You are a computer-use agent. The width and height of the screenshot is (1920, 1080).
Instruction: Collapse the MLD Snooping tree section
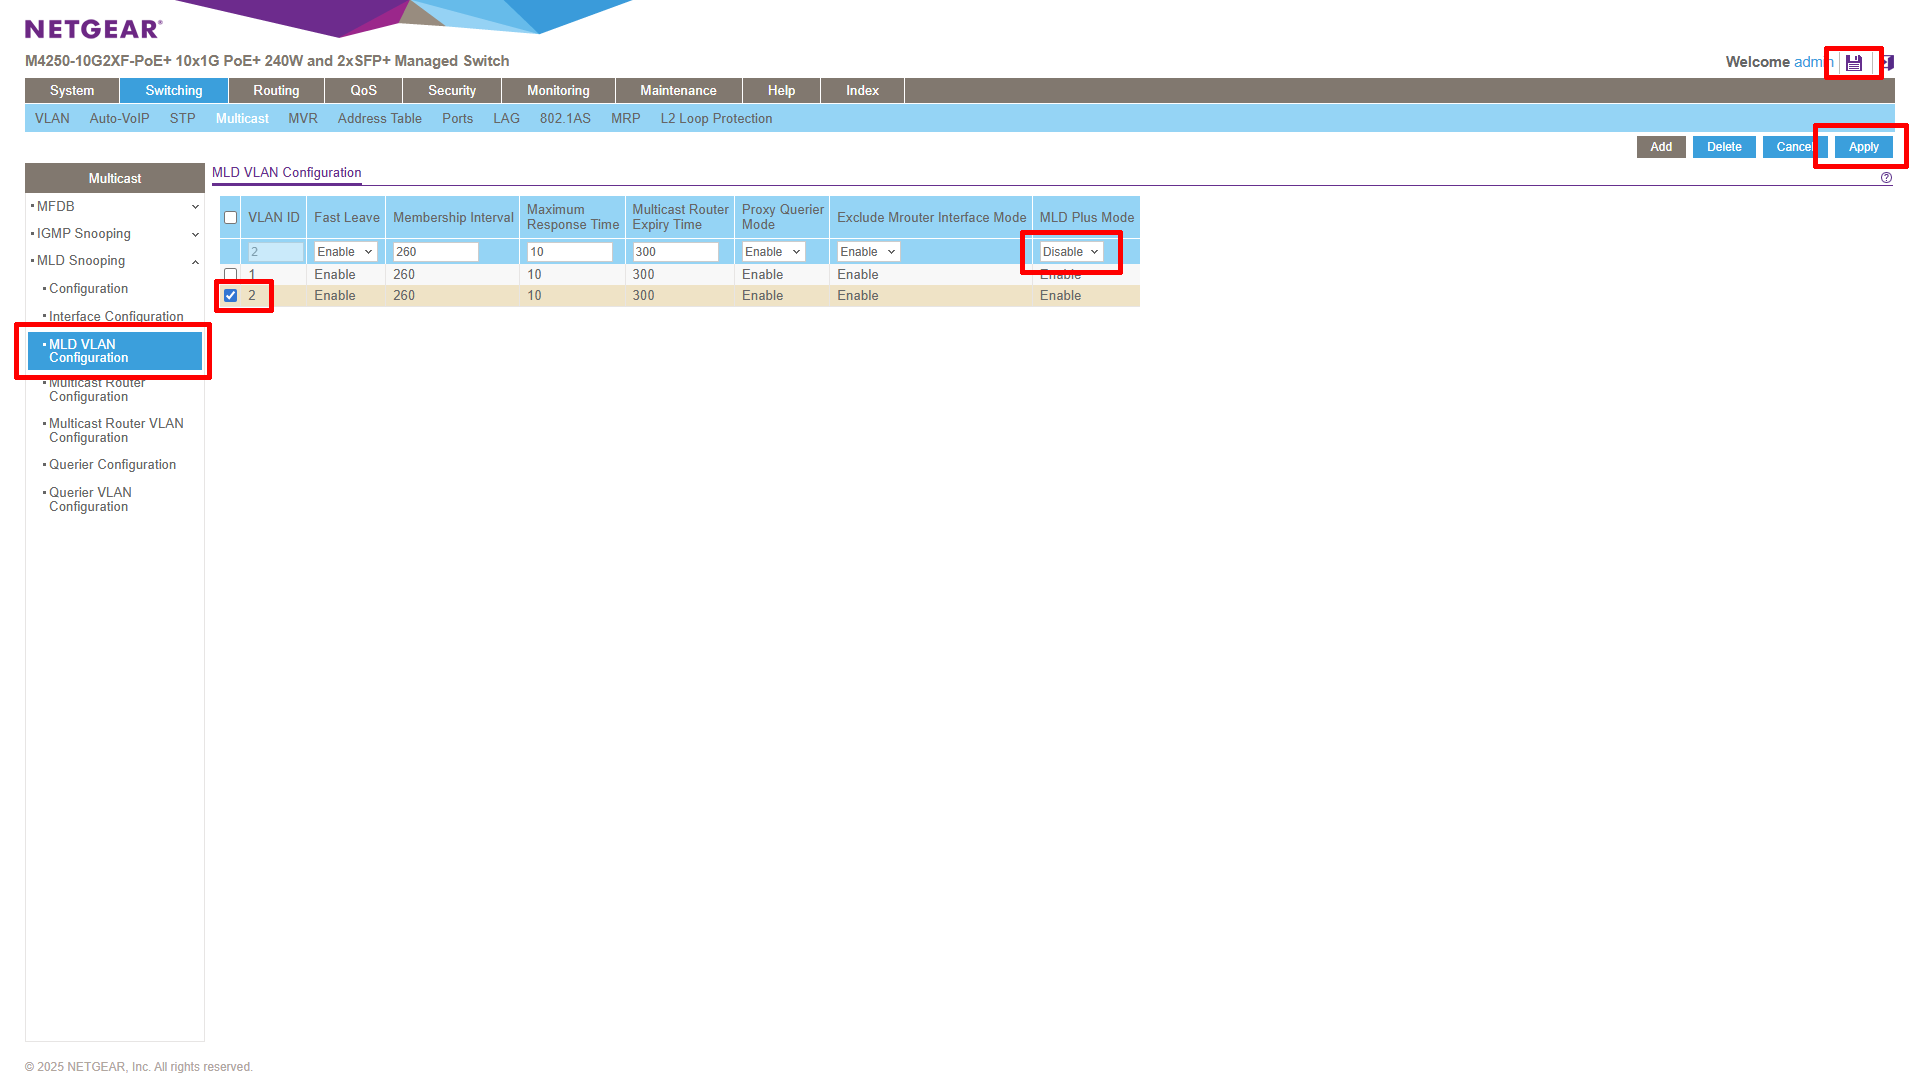click(195, 261)
